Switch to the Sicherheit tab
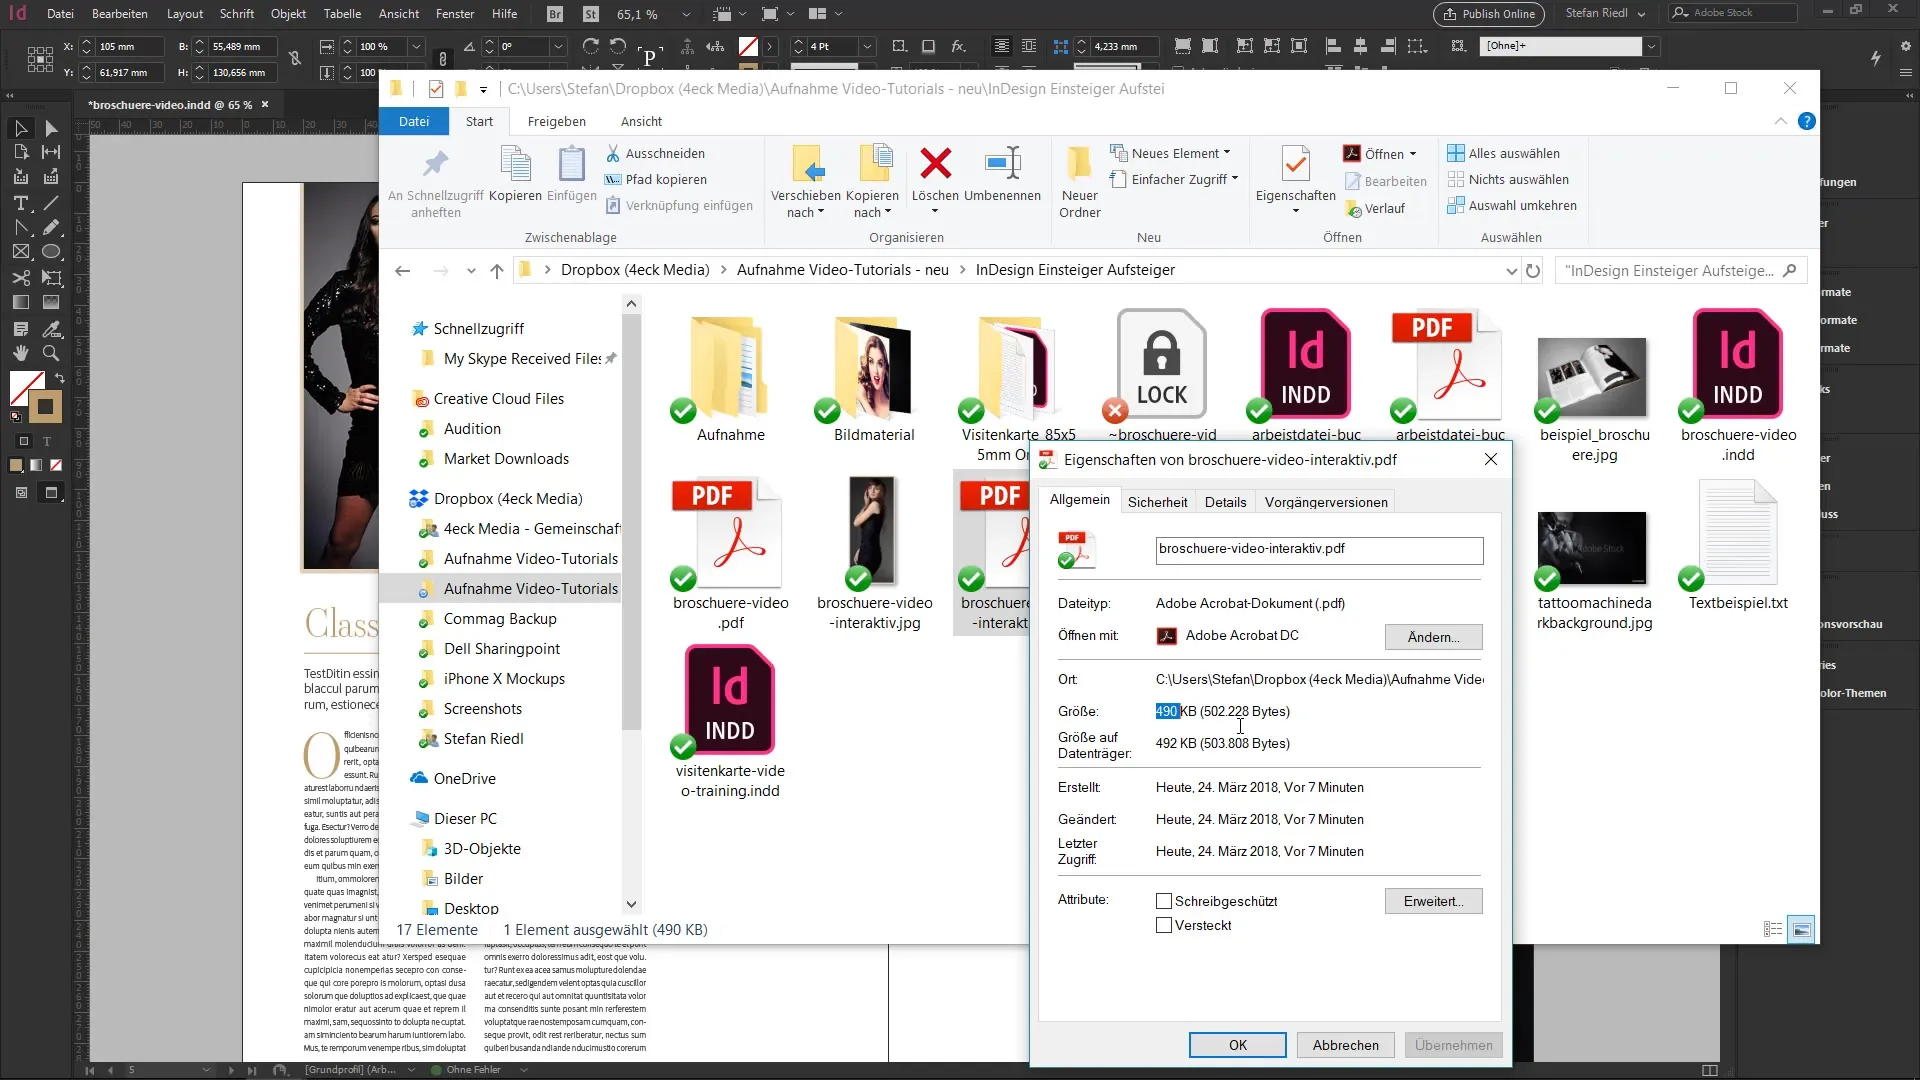The image size is (1920, 1080). point(1157,502)
